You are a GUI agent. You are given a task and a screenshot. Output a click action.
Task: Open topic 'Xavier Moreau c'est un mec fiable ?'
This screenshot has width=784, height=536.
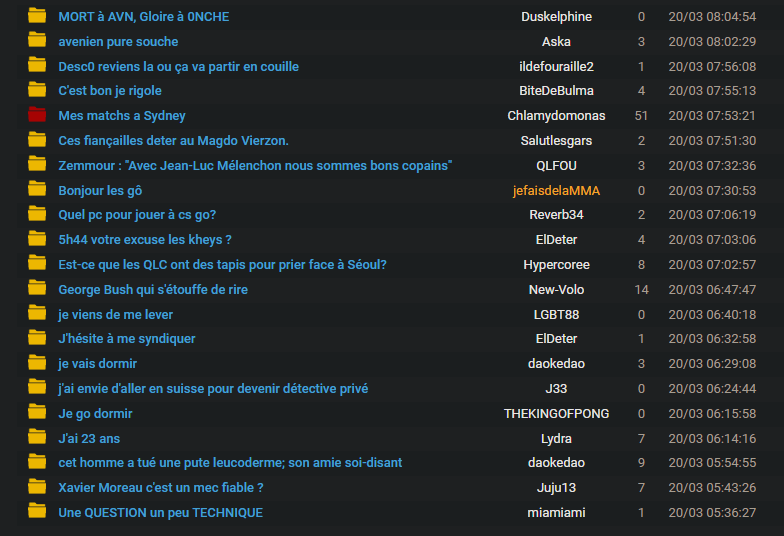coord(161,487)
